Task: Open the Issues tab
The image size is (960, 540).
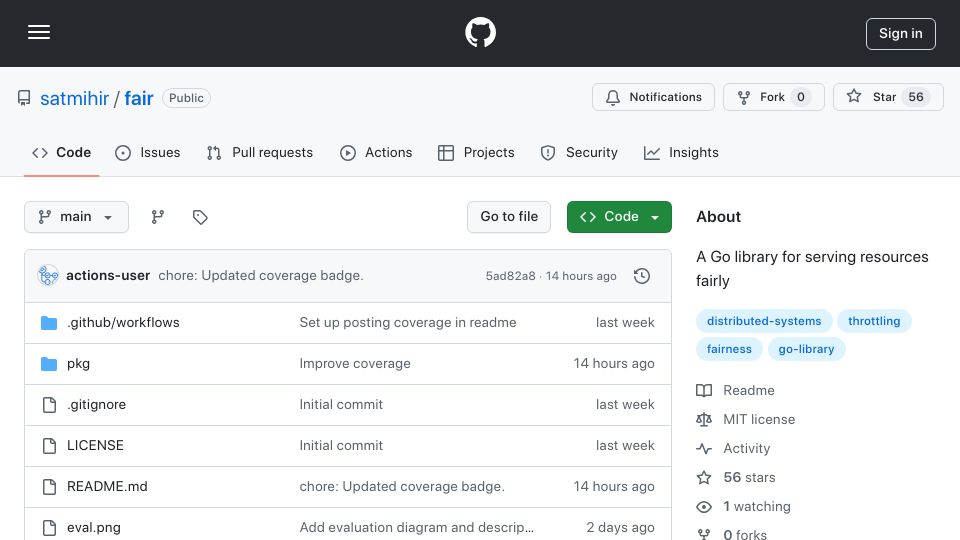Action: point(148,152)
